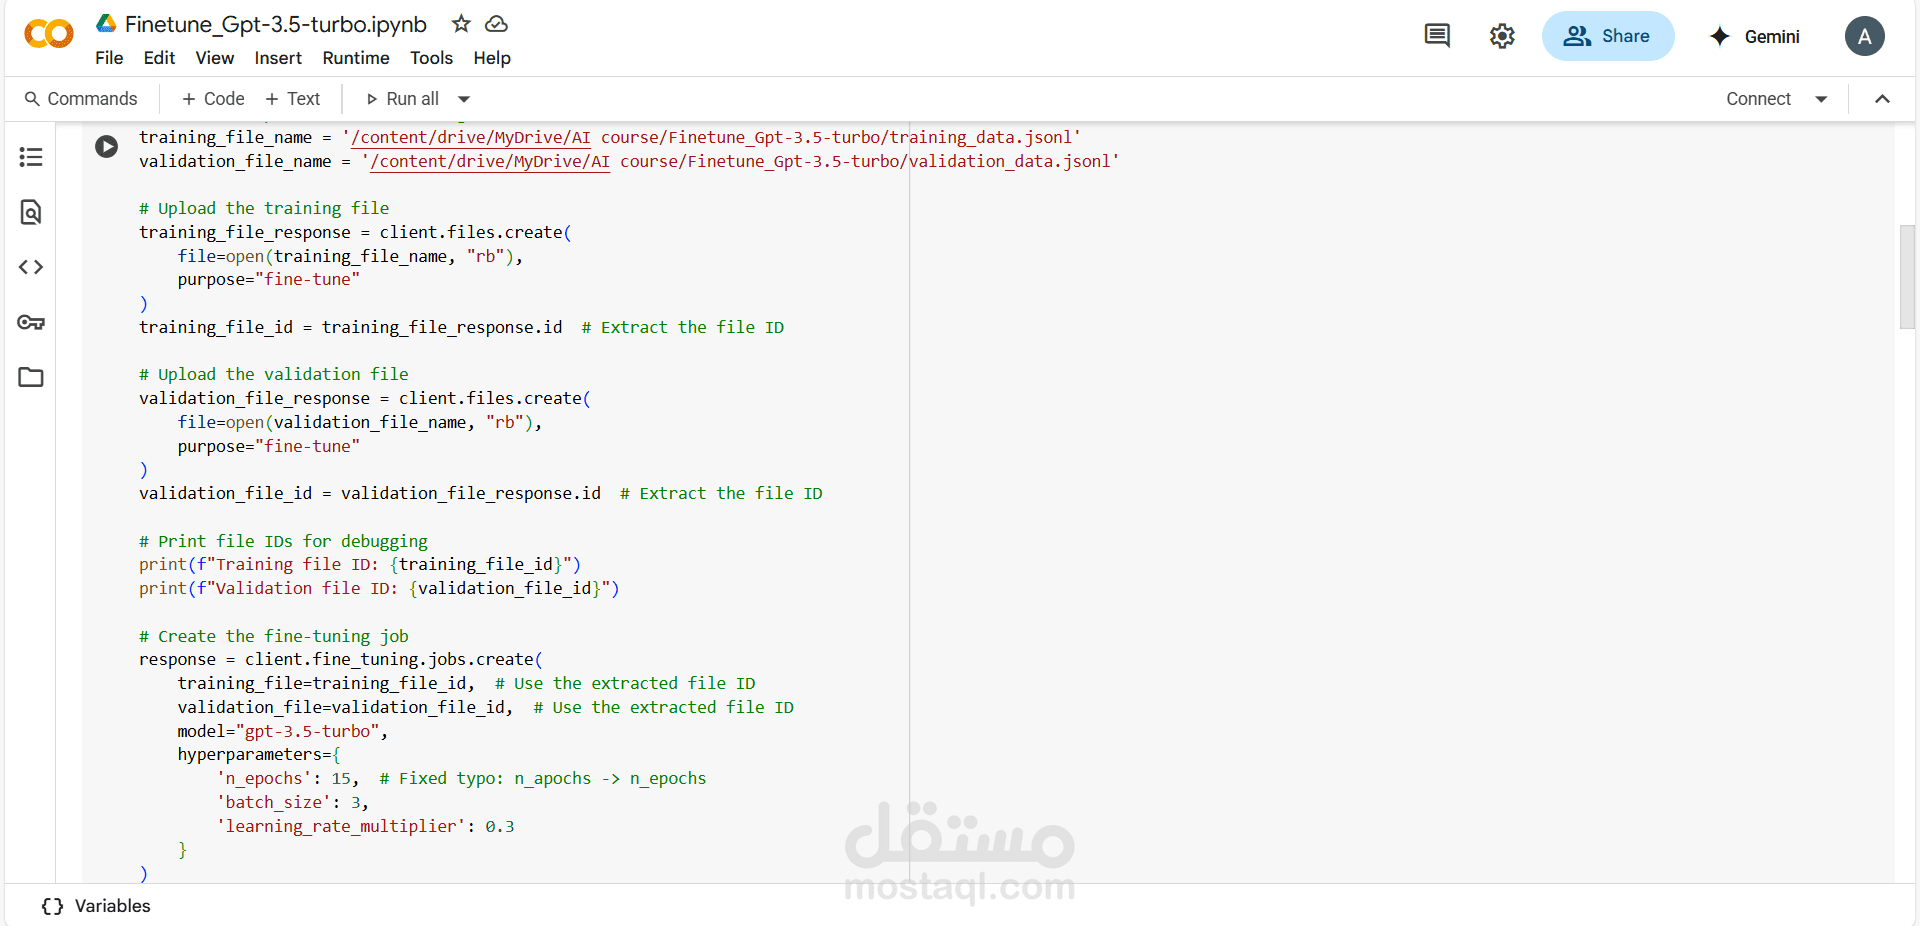Click the Share button
The image size is (1920, 926).
[x=1608, y=36]
